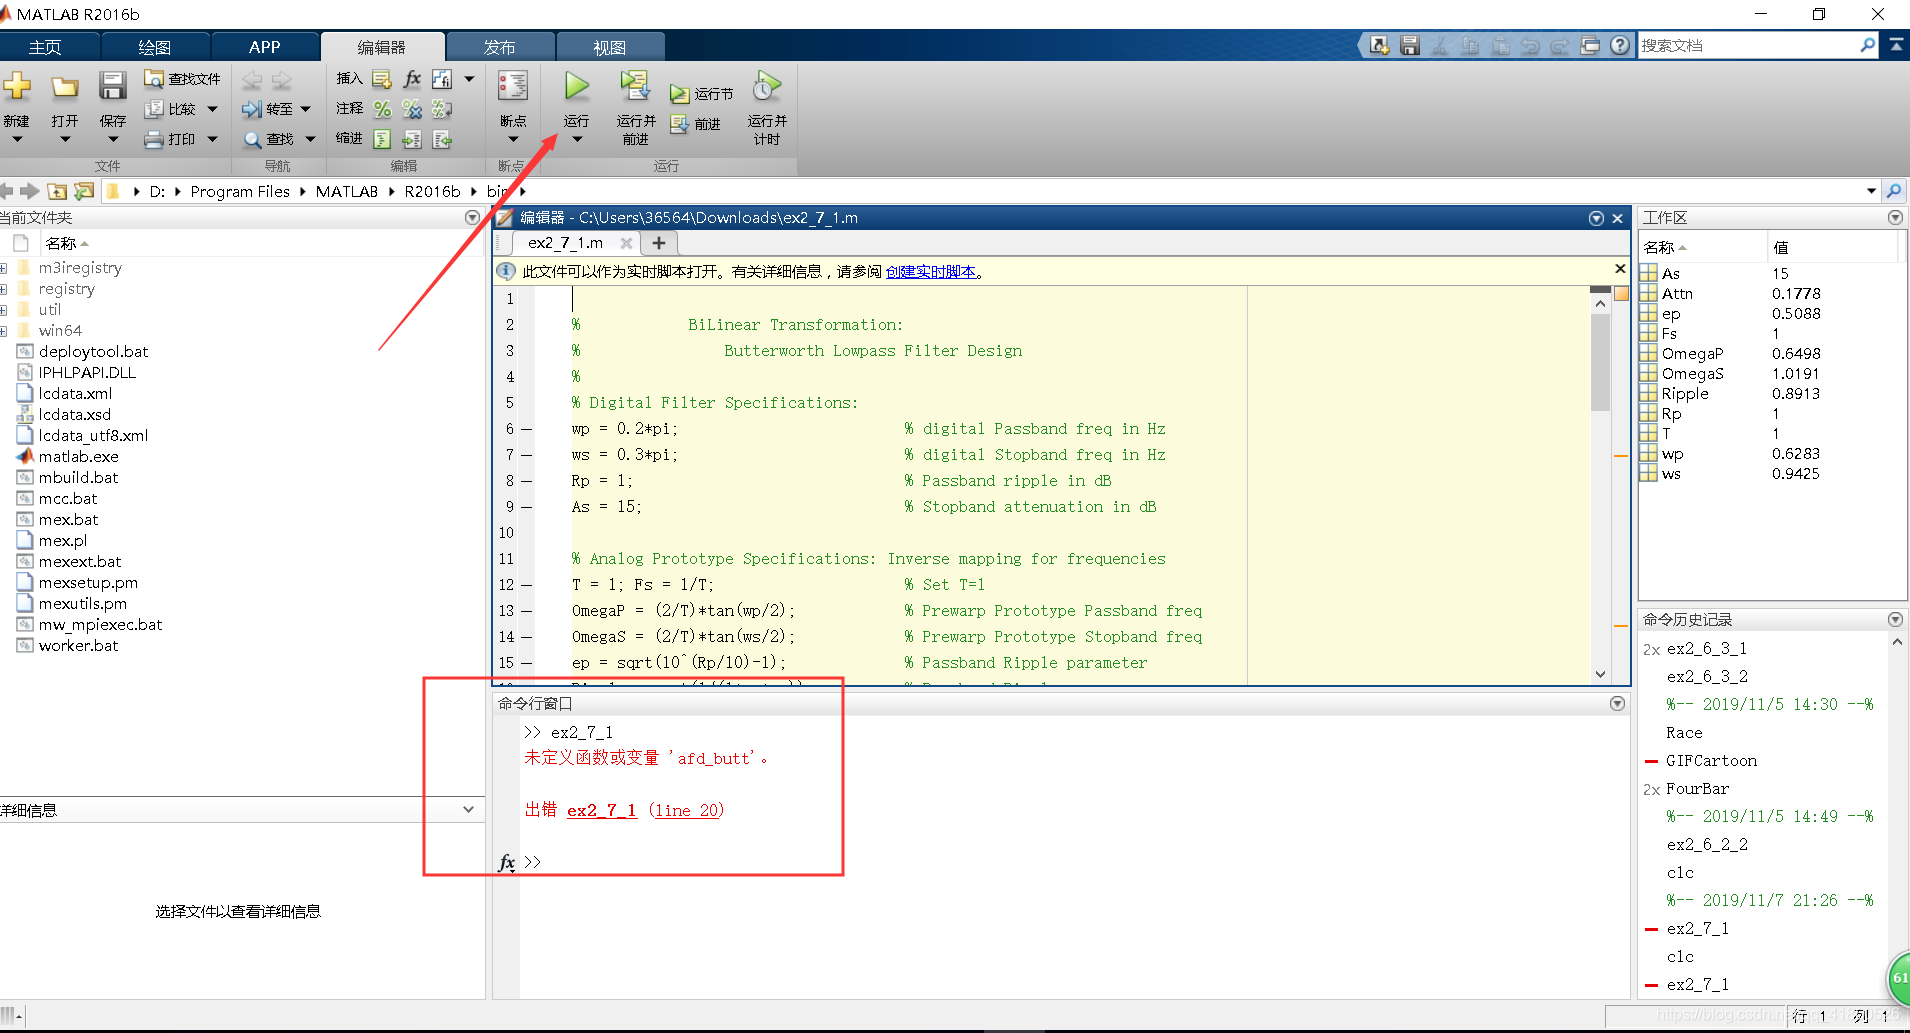Click the increase indent icon
This screenshot has width=1910, height=1033.
[x=412, y=139]
